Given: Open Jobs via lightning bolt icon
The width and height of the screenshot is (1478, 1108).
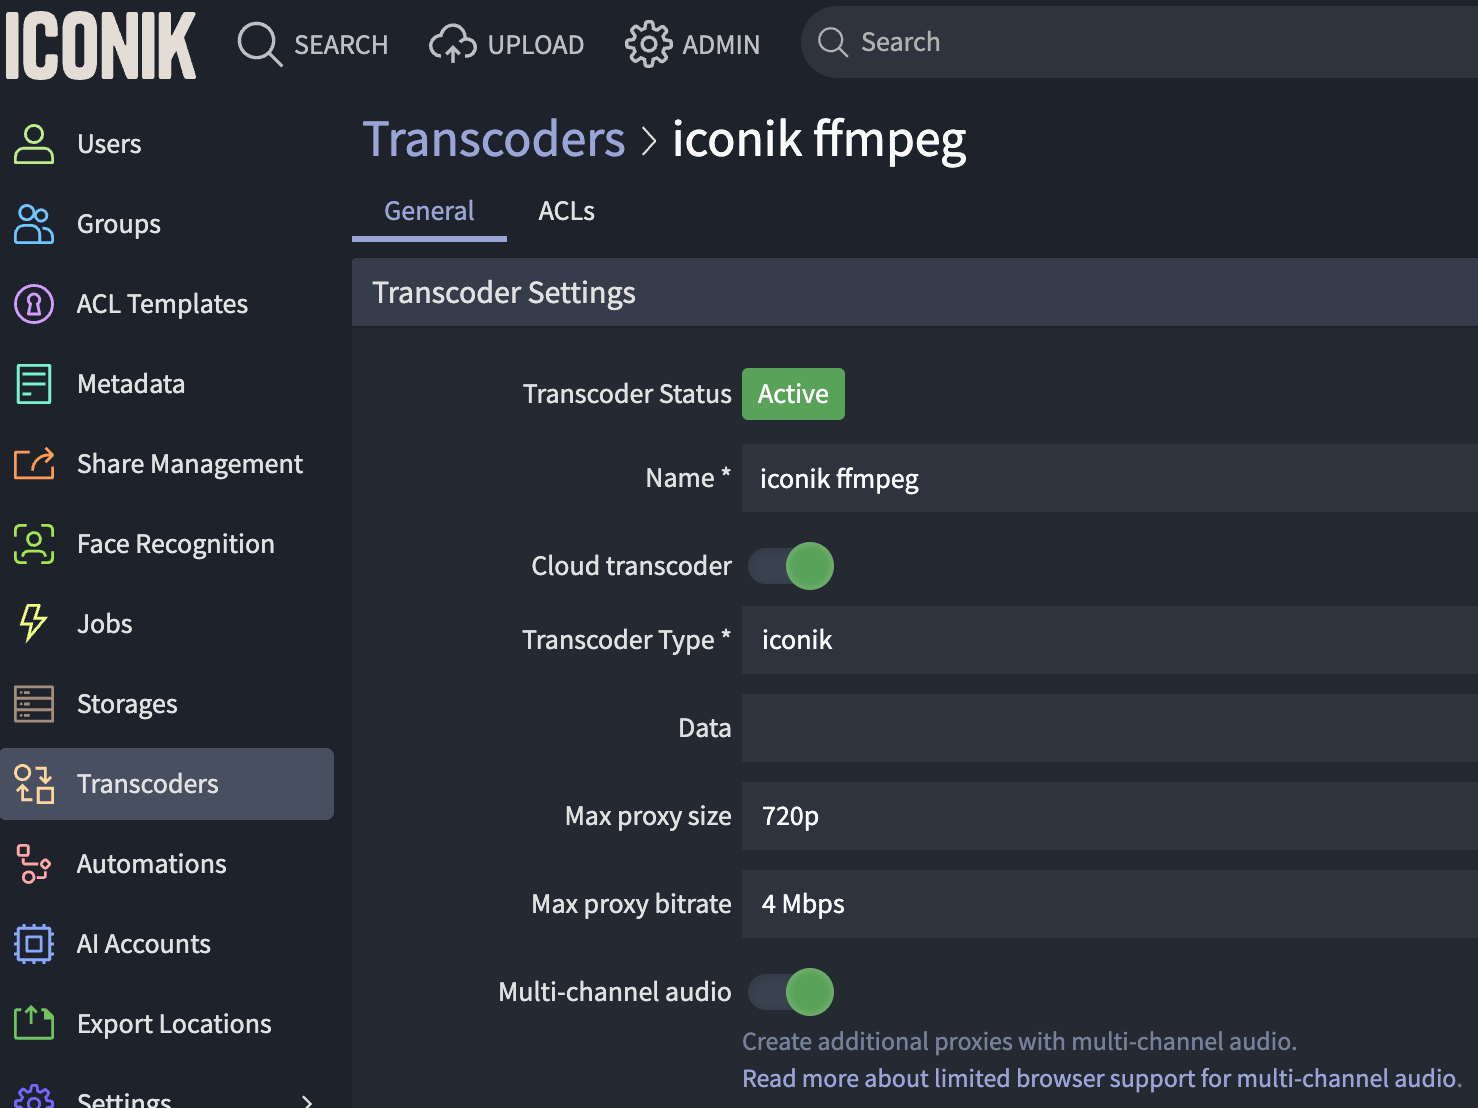Looking at the screenshot, I should 34,624.
